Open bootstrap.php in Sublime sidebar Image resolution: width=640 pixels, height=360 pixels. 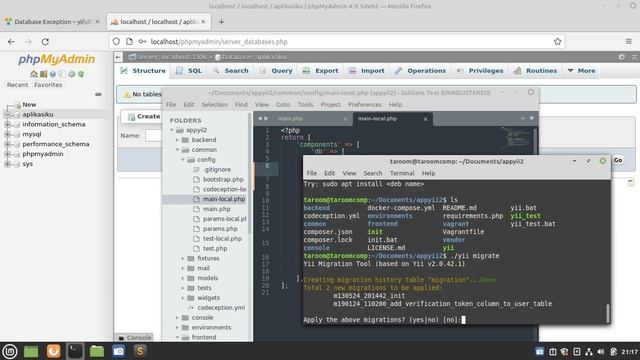click(223, 179)
